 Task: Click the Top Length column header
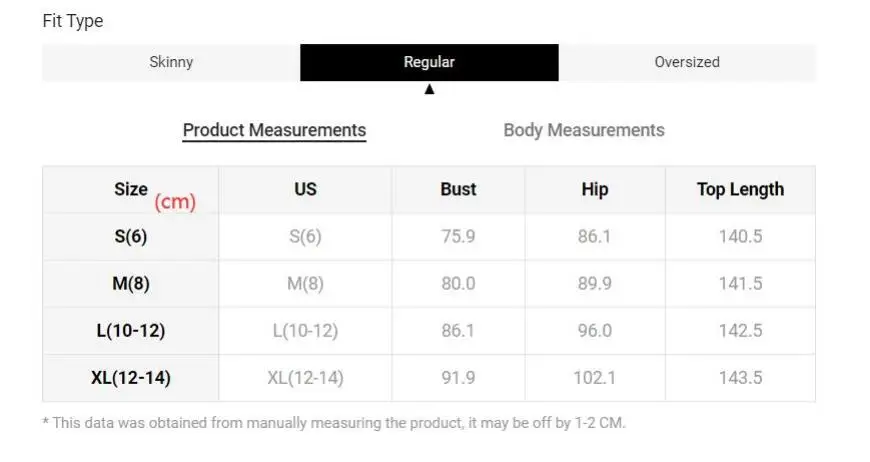(x=740, y=189)
